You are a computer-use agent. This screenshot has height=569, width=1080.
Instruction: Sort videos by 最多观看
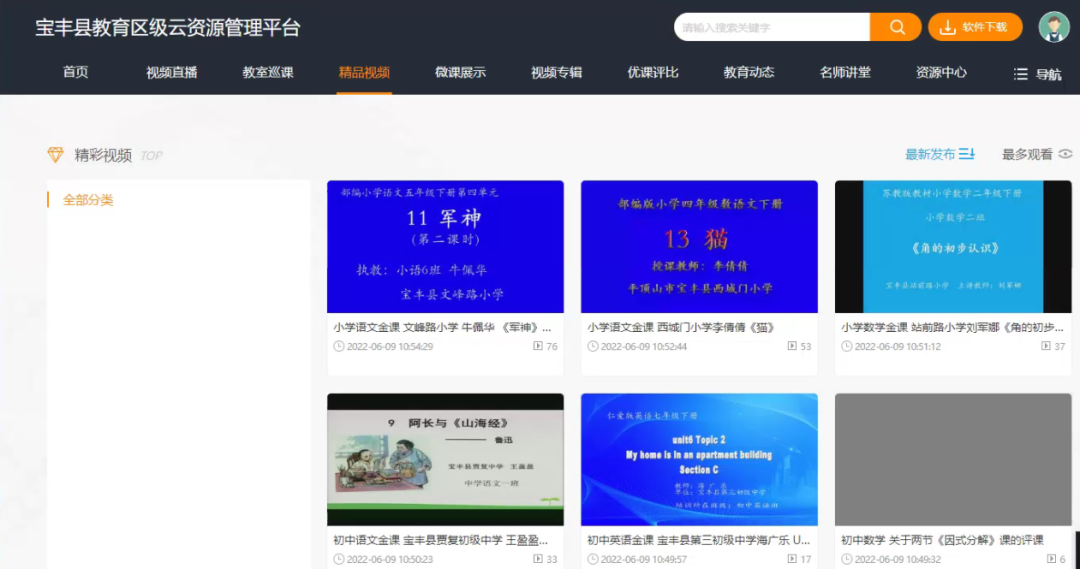(1027, 154)
